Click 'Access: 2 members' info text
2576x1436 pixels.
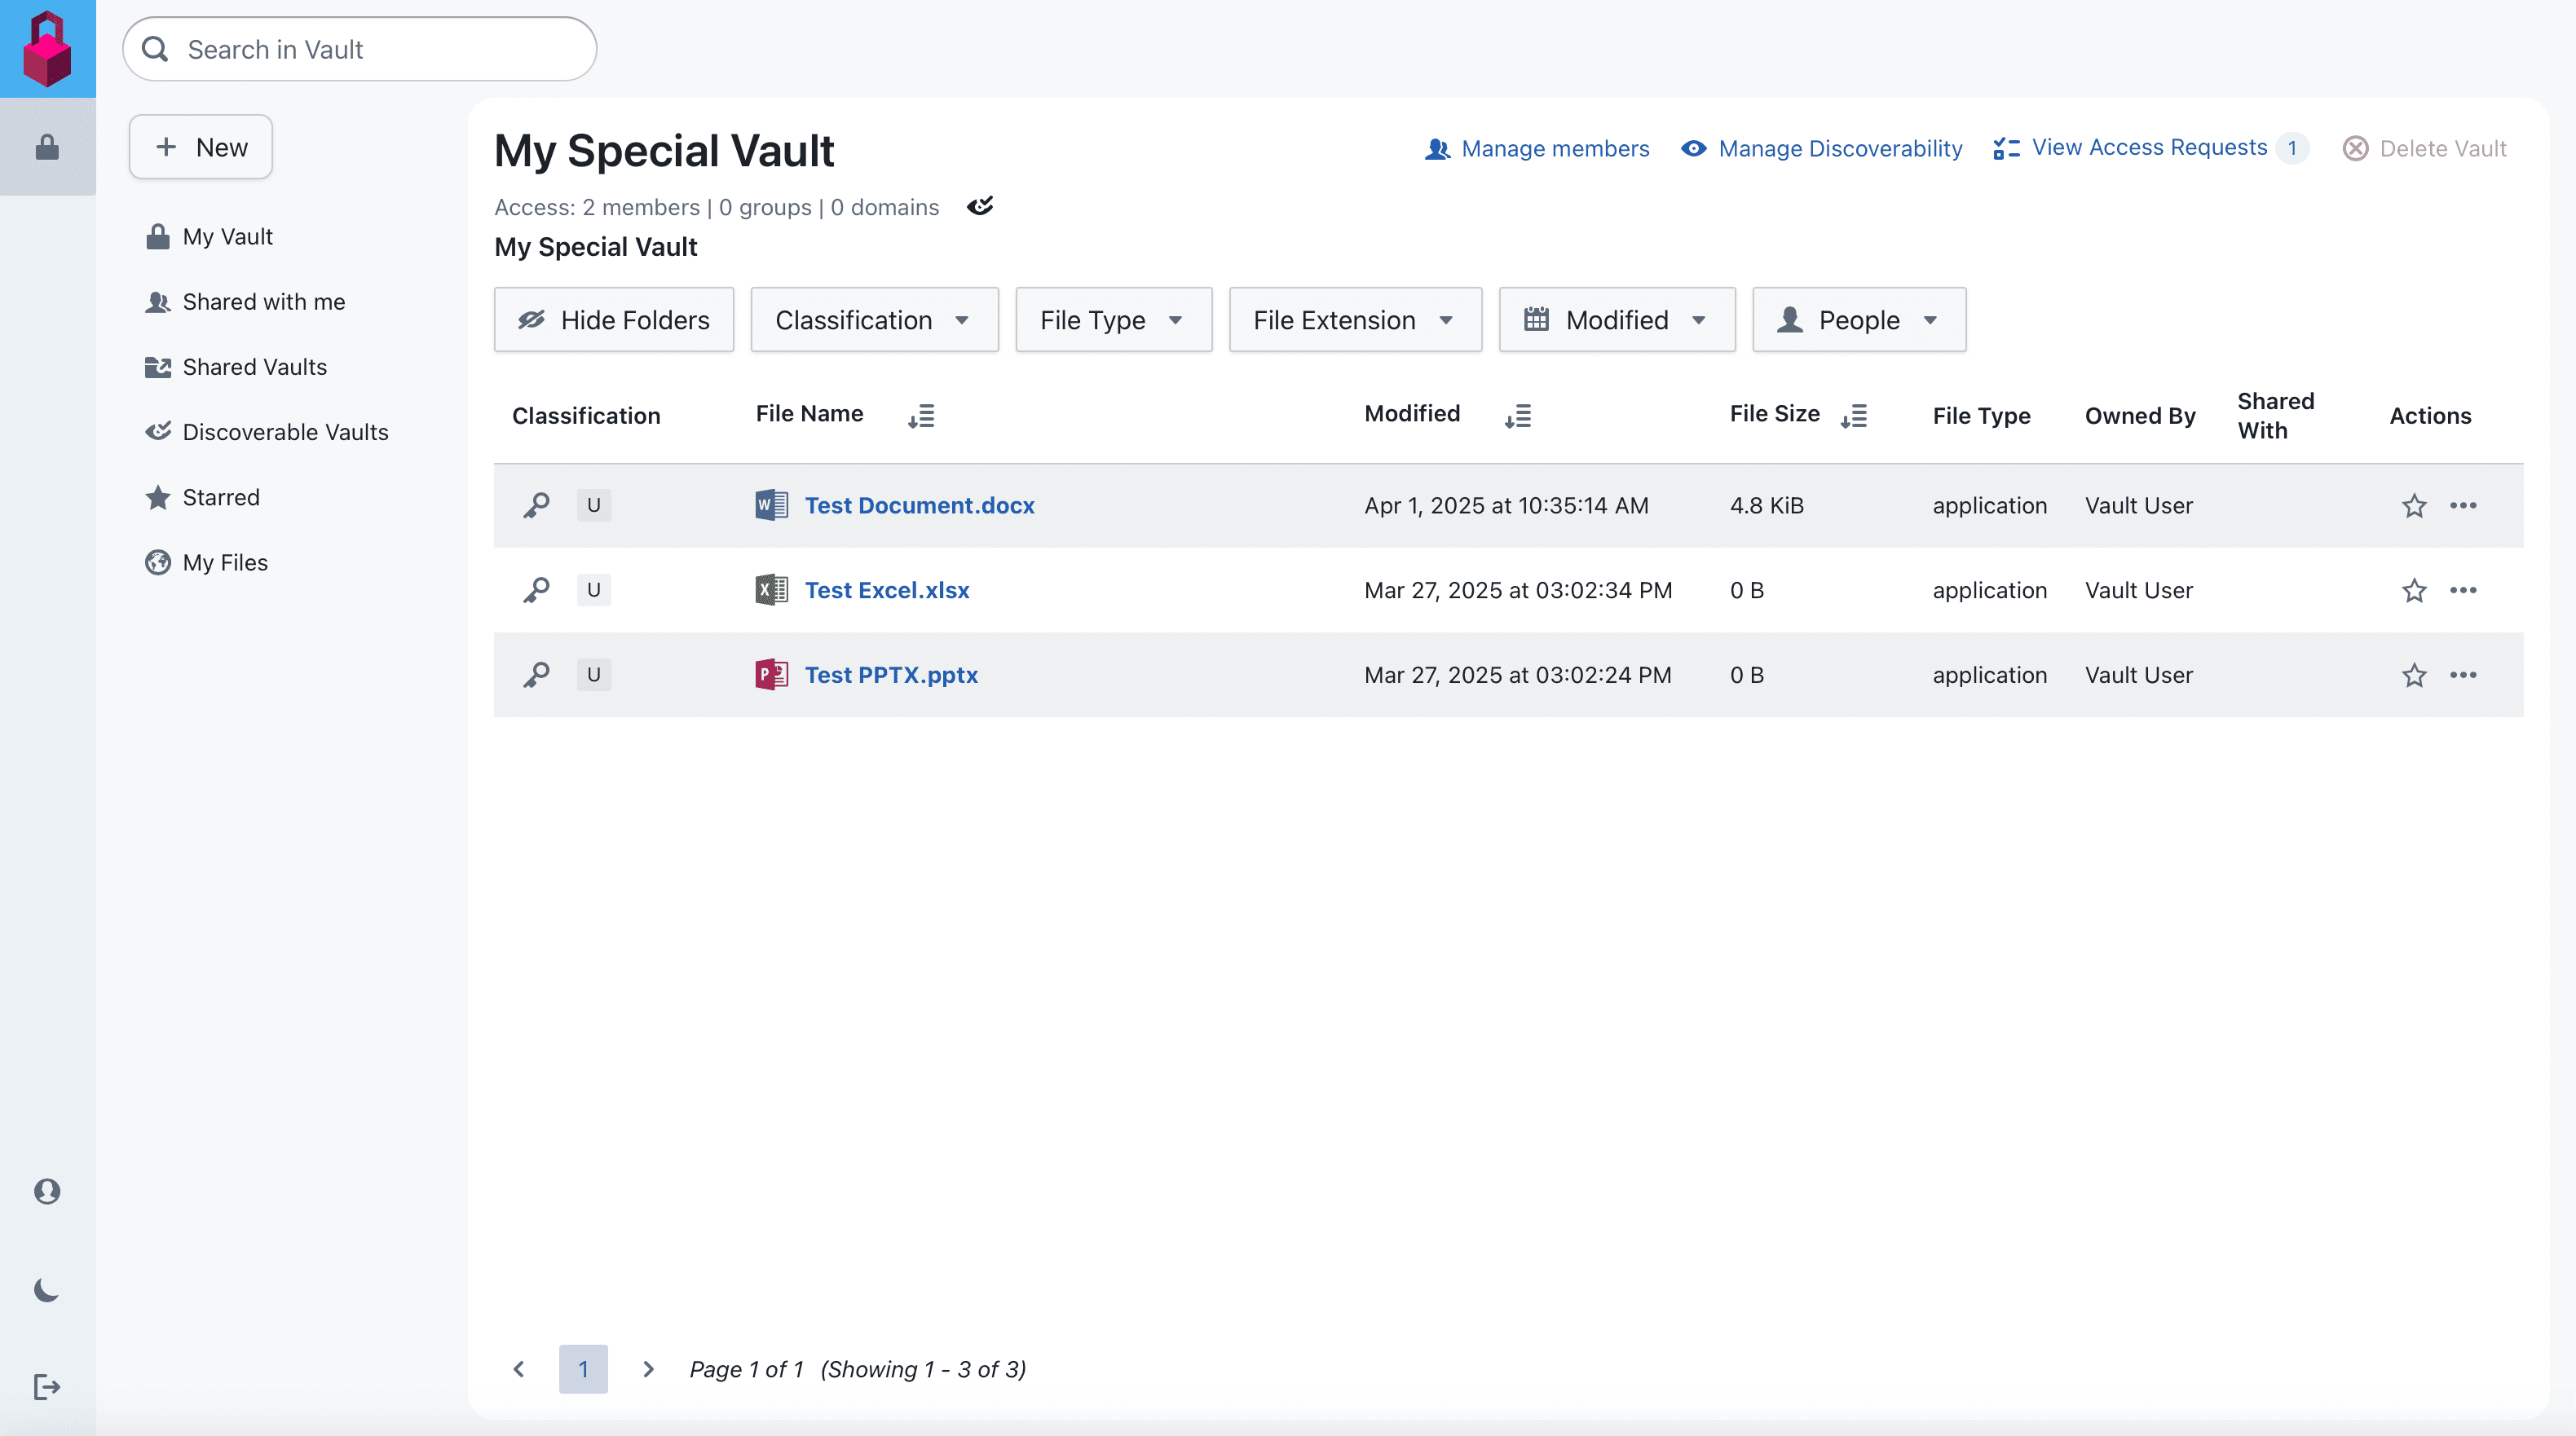[597, 207]
